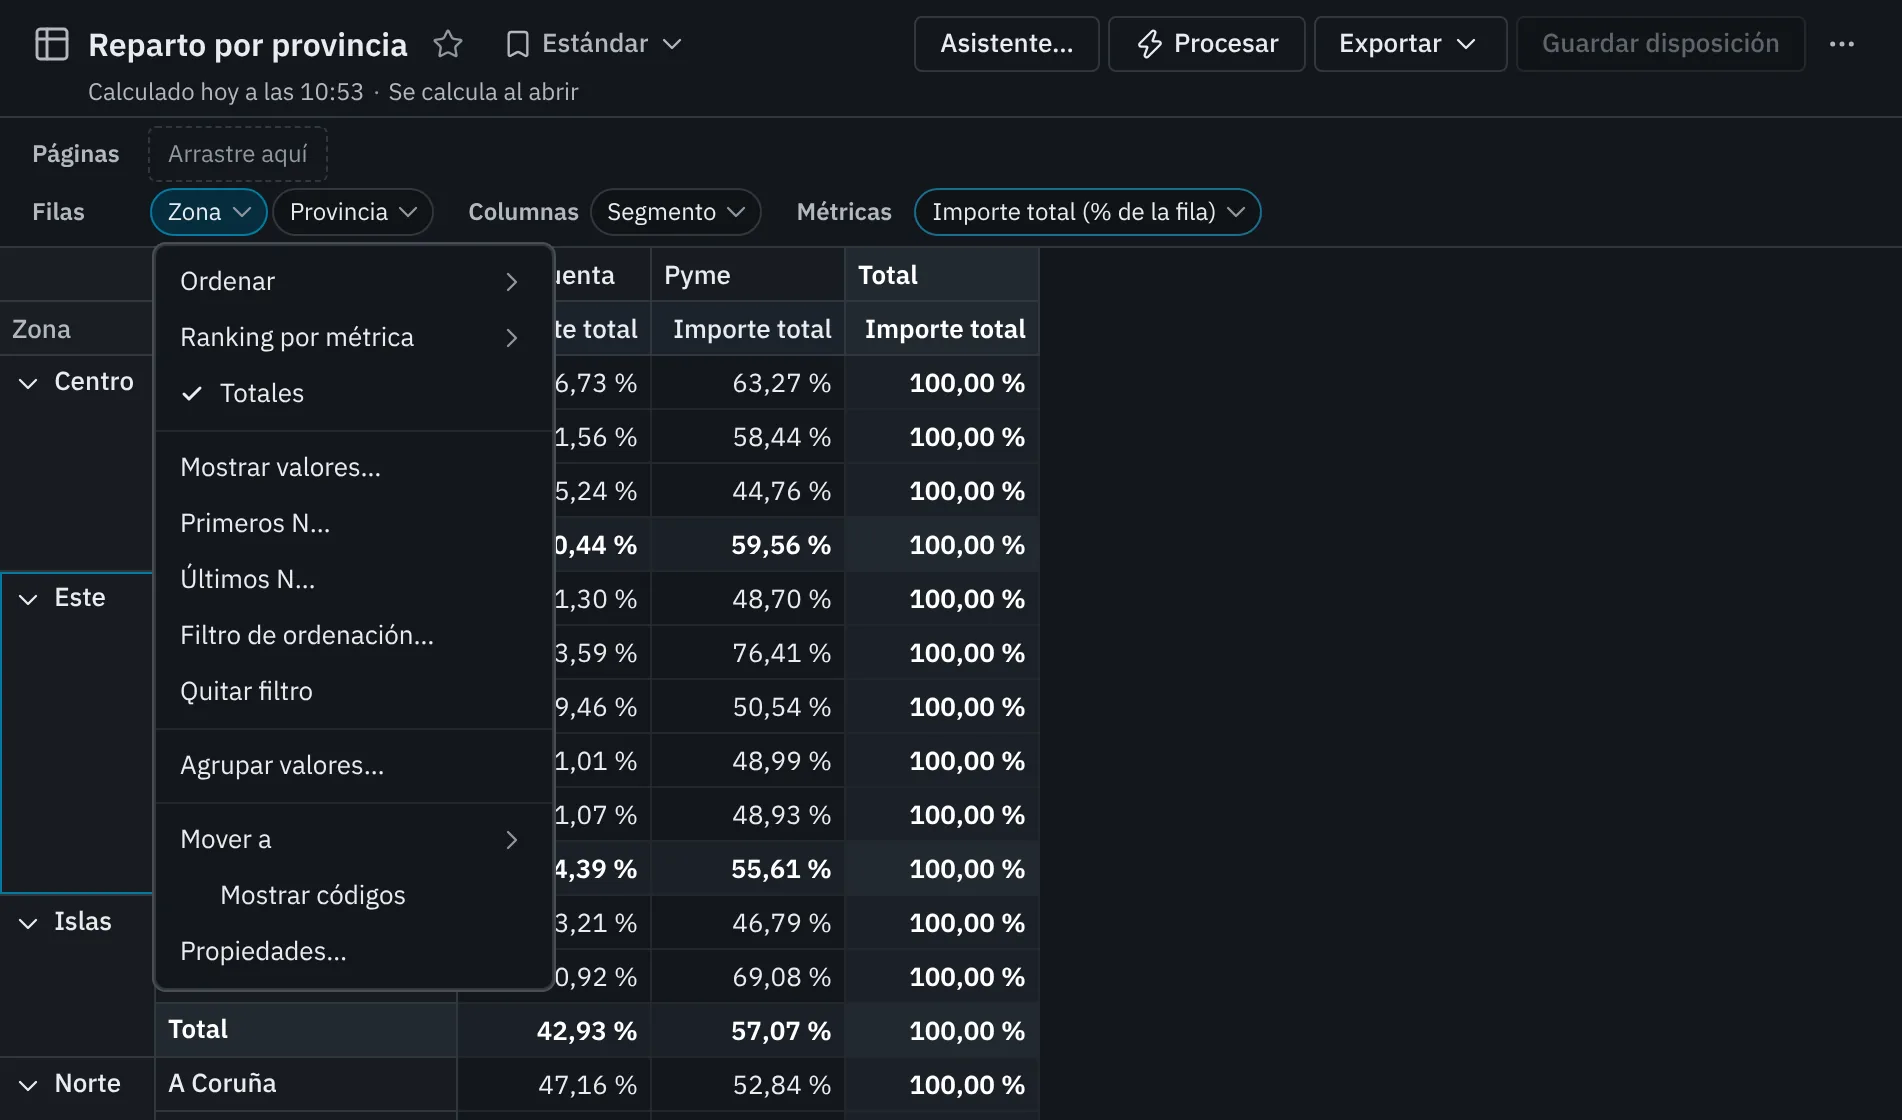Collapse the Islas zone row
This screenshot has width=1902, height=1120.
pyautogui.click(x=28, y=923)
